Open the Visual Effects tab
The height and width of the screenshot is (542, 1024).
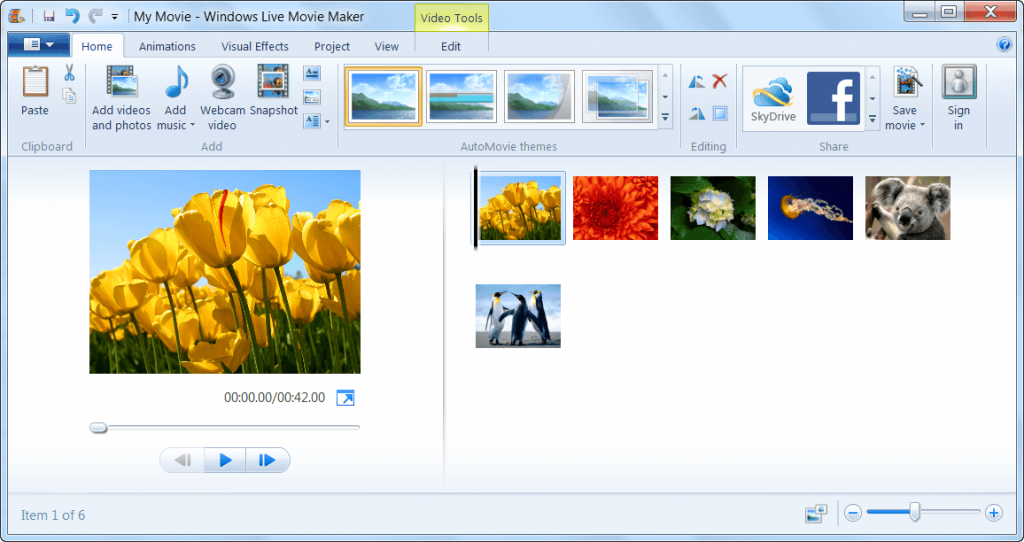pyautogui.click(x=255, y=46)
